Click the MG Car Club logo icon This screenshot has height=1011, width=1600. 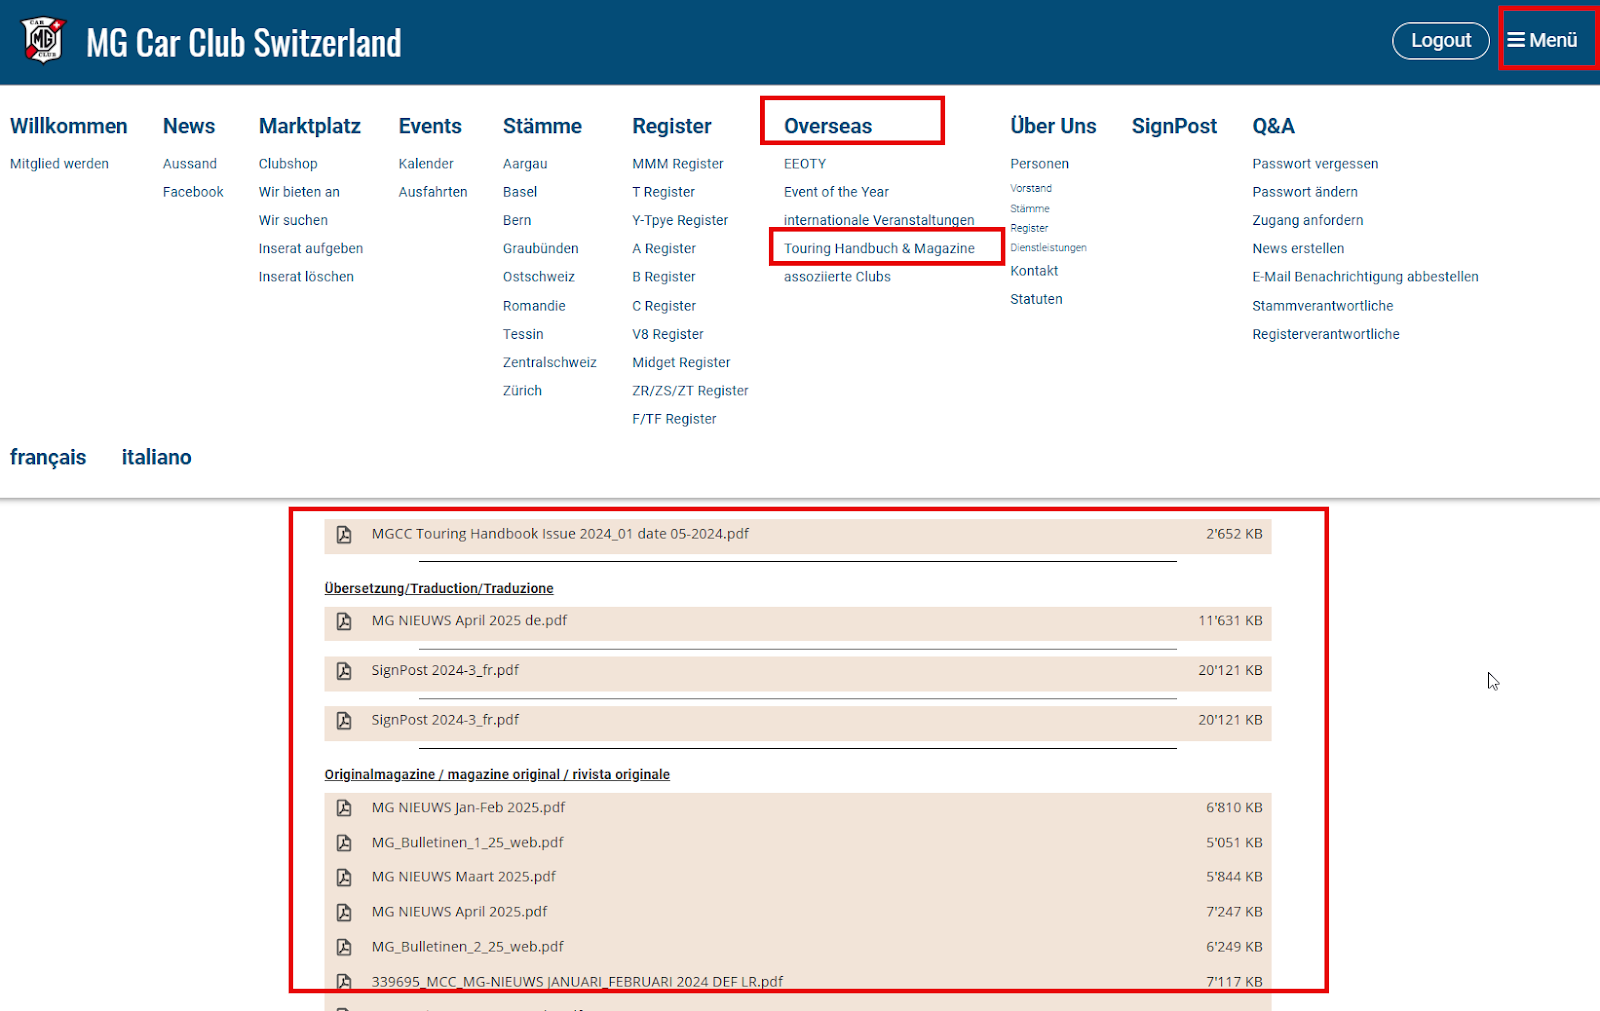click(x=44, y=41)
